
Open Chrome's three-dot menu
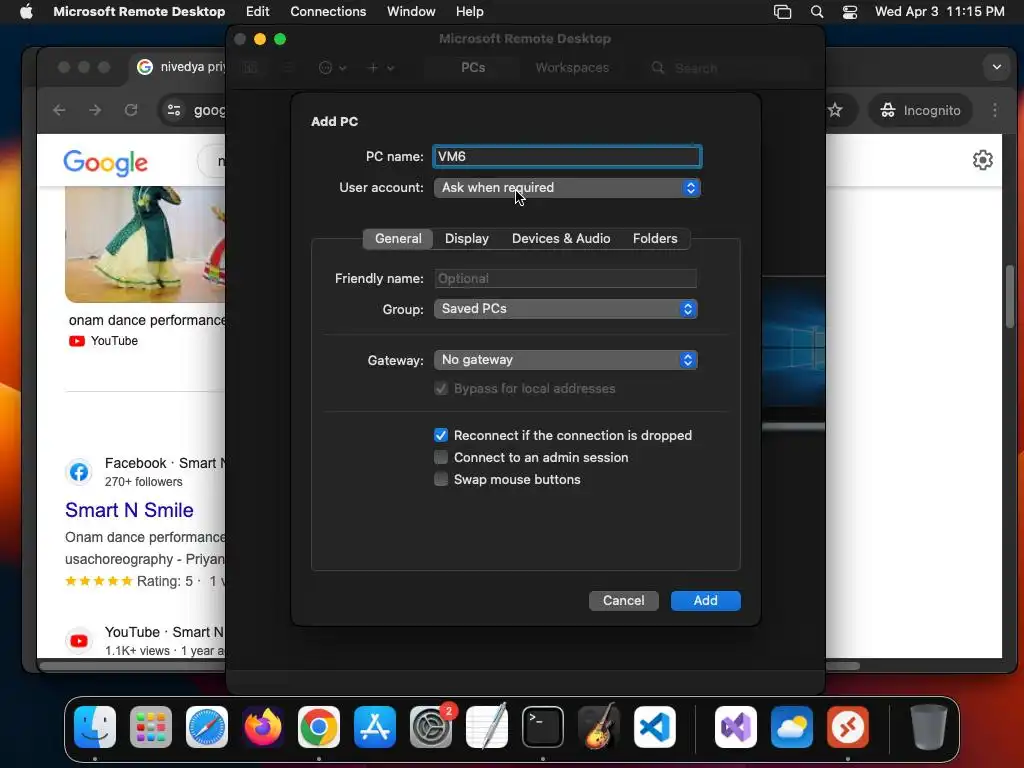(x=995, y=110)
